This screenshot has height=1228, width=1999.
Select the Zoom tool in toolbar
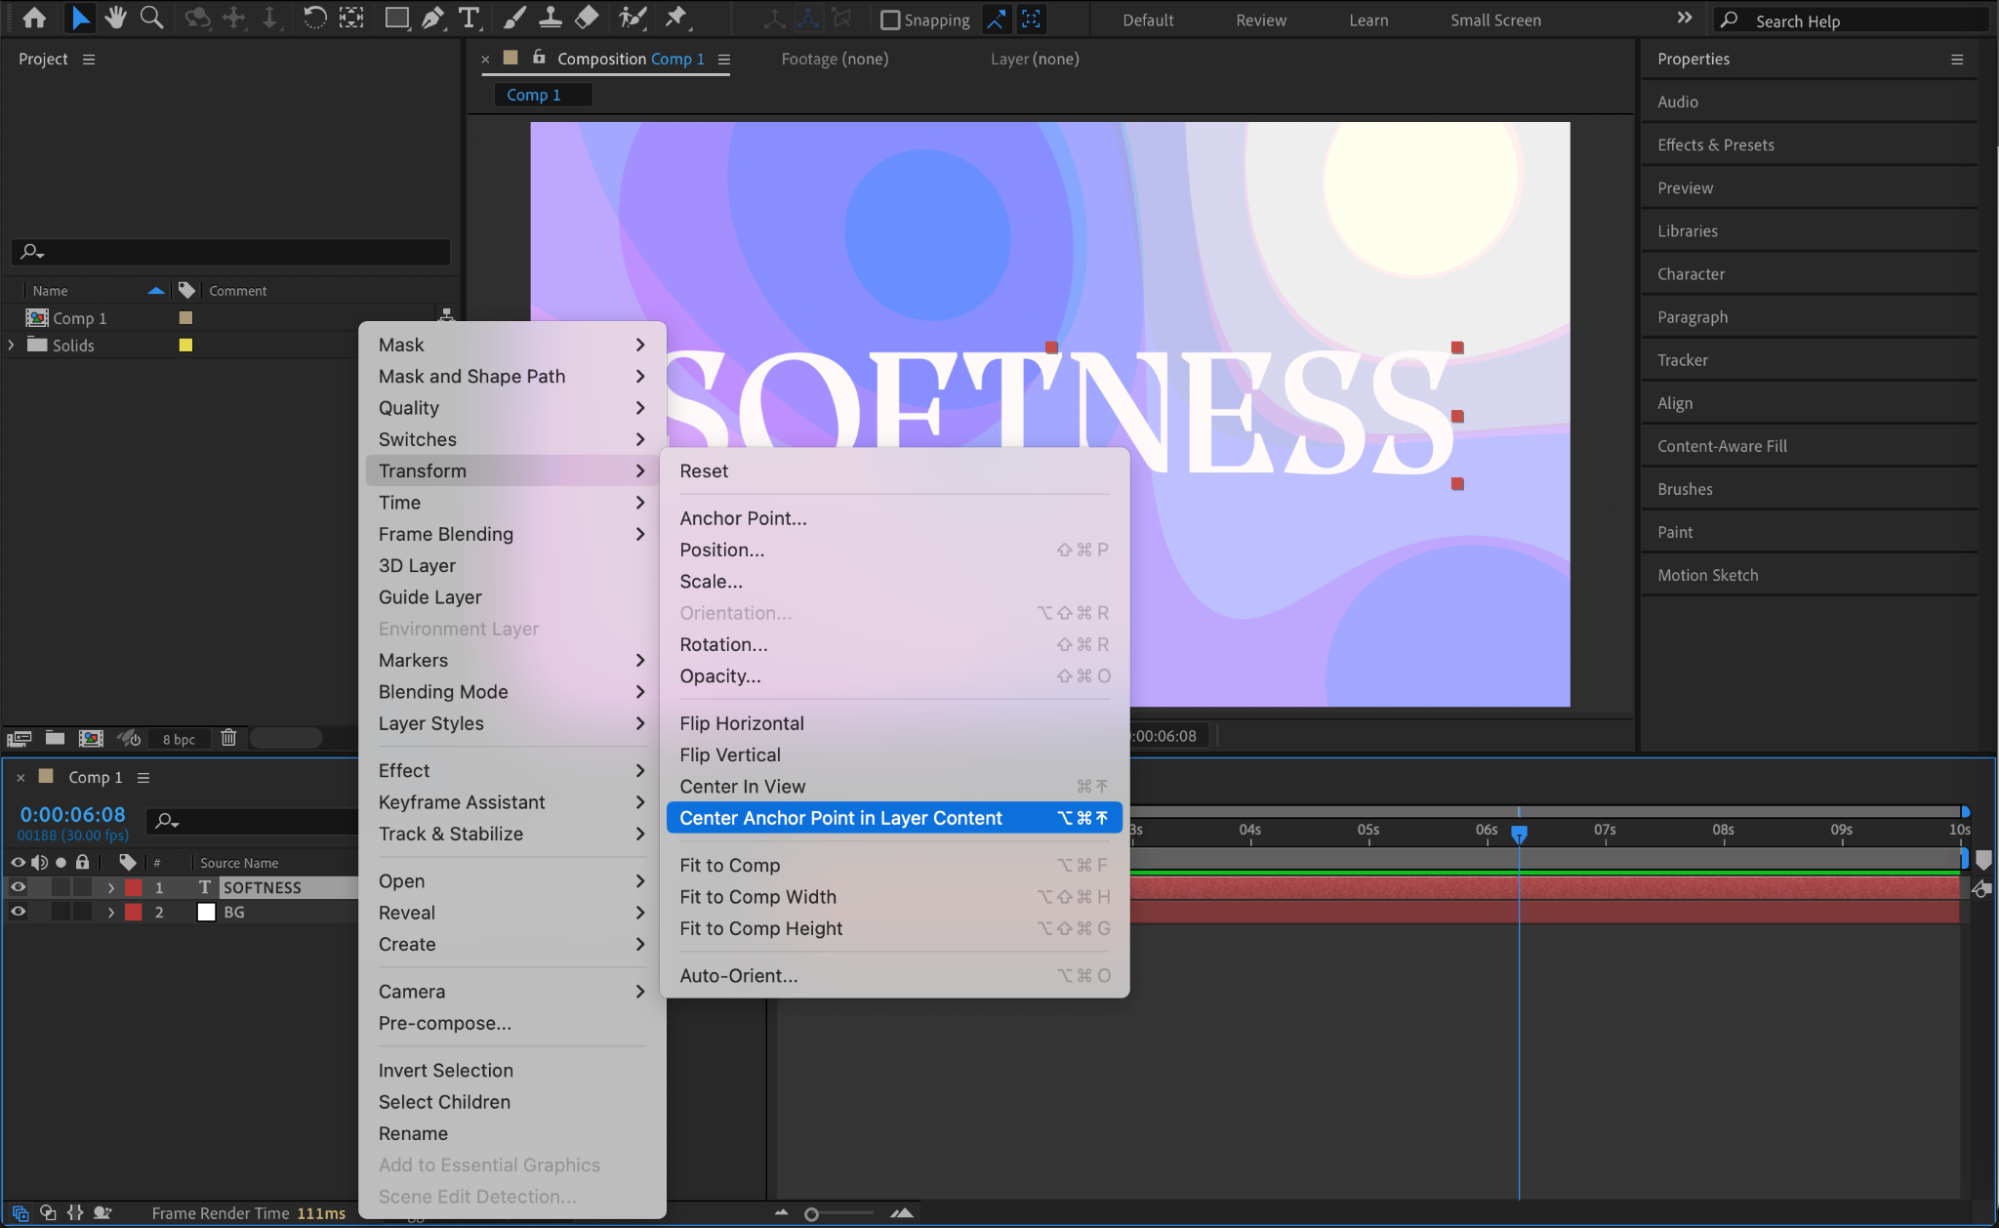(151, 17)
